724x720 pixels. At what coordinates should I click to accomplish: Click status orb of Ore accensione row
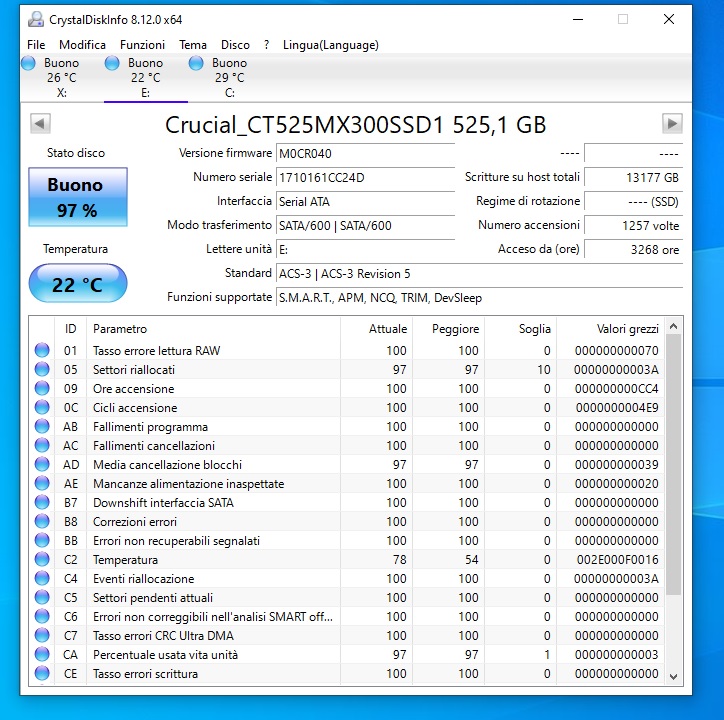click(42, 388)
